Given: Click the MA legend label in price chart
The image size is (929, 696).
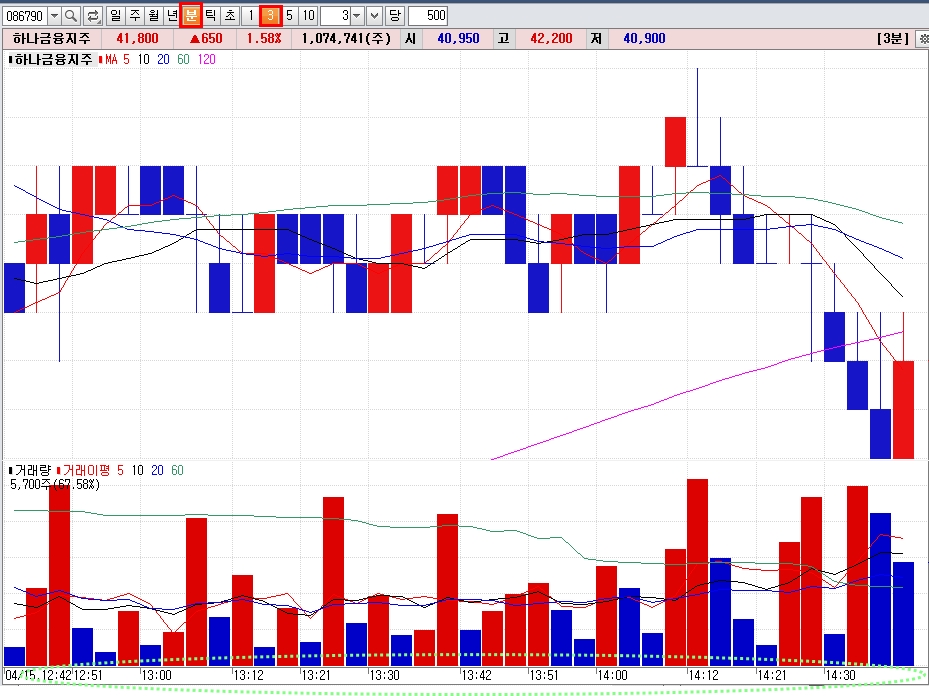Looking at the screenshot, I should pyautogui.click(x=111, y=59).
